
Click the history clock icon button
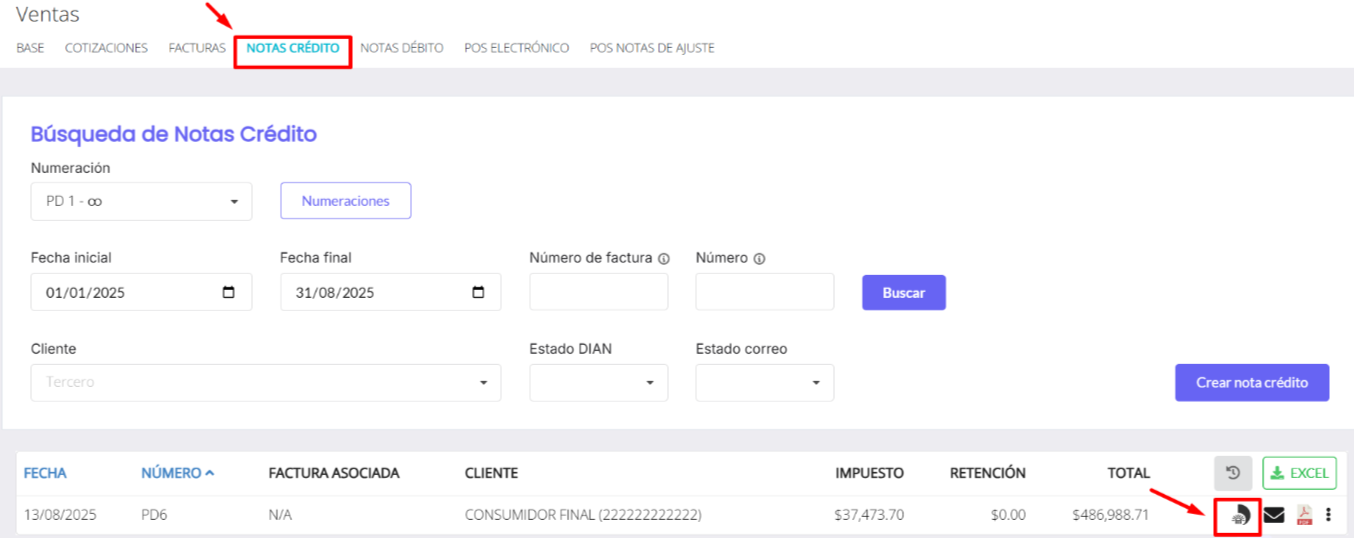pyautogui.click(x=1233, y=473)
